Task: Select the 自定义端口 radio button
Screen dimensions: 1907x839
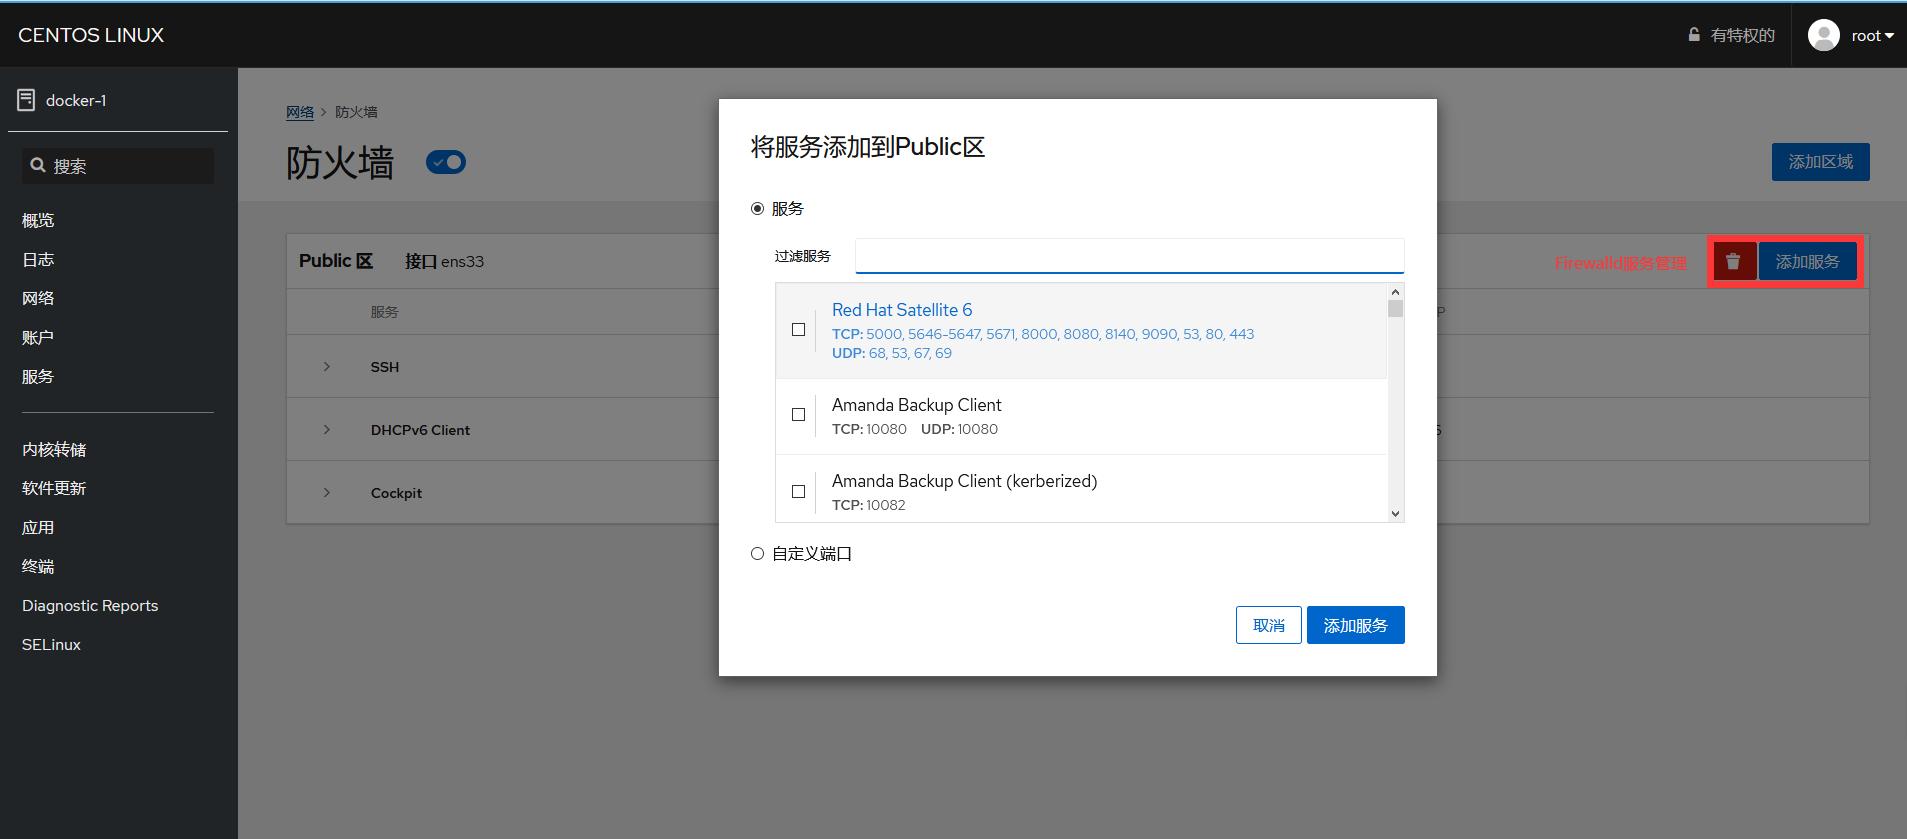Action: [x=757, y=554]
